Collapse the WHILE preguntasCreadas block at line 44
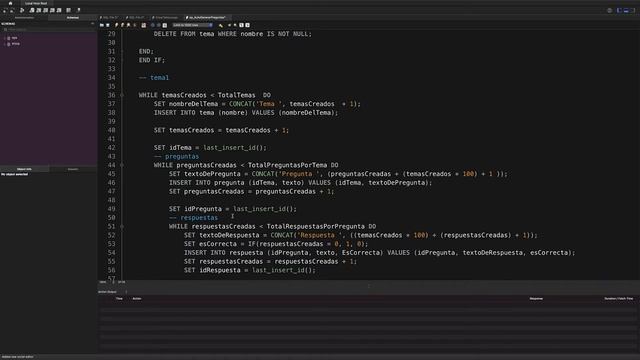 pyautogui.click(x=122, y=165)
